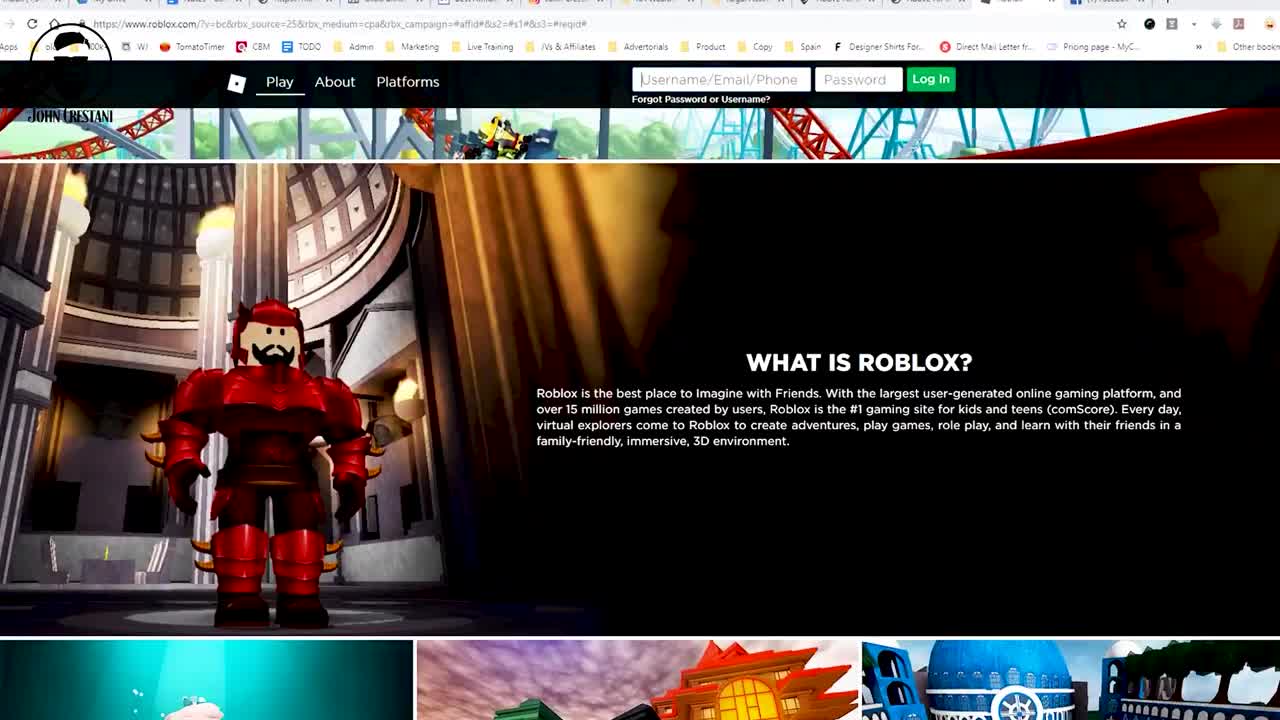The width and height of the screenshot is (1280, 720).
Task: Open the Play tab
Action: tap(280, 82)
